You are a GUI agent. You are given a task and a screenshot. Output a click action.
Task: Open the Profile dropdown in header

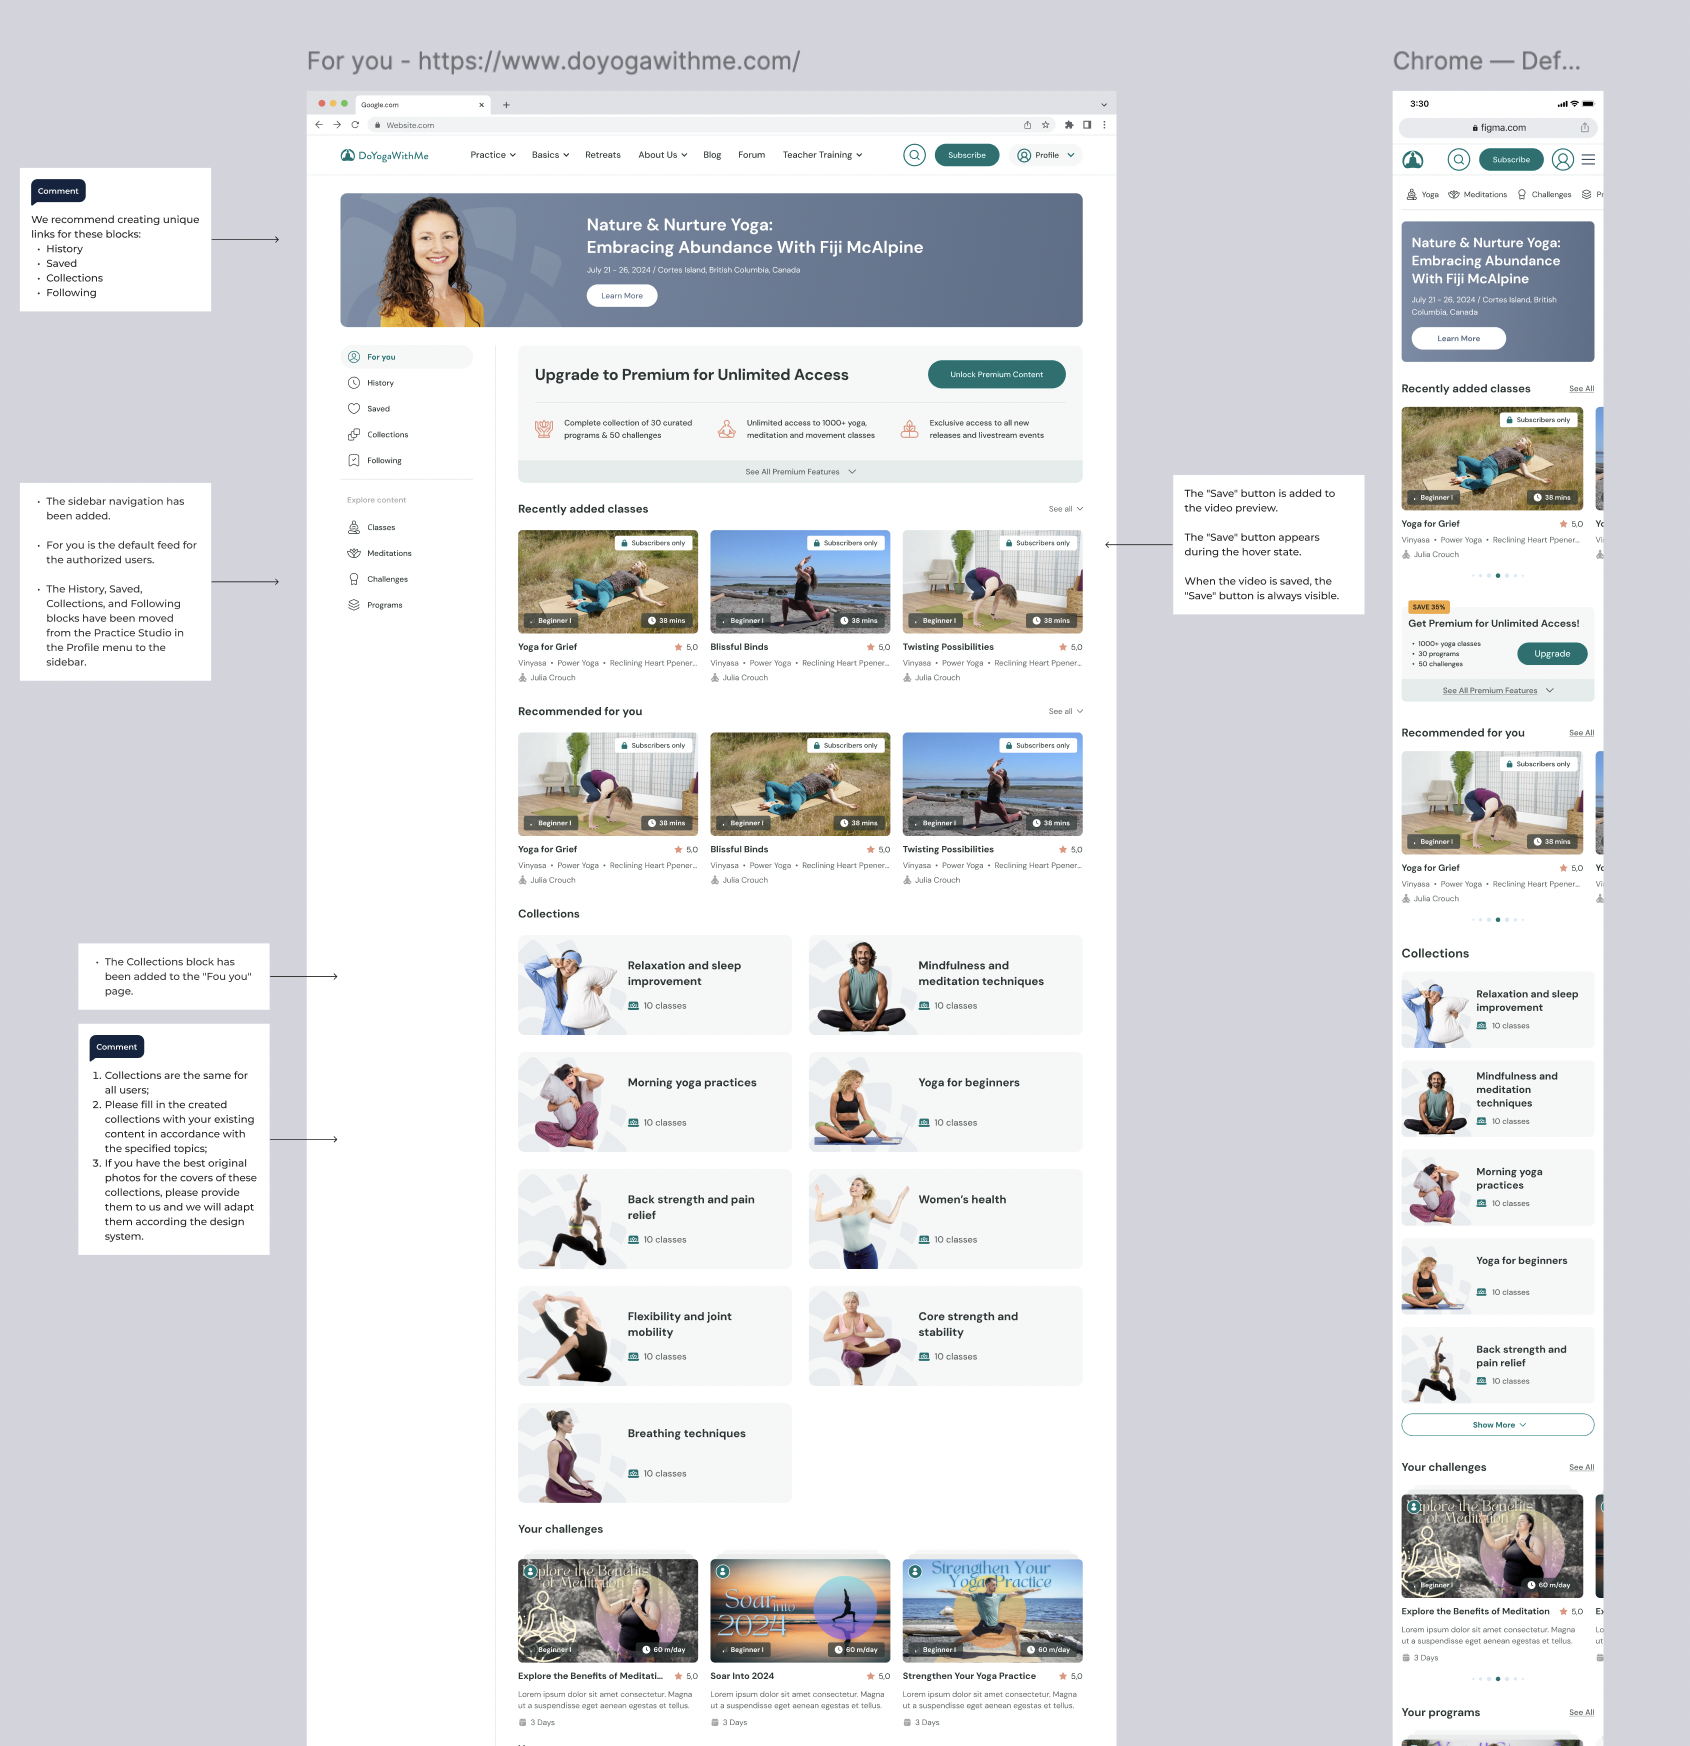(1046, 155)
